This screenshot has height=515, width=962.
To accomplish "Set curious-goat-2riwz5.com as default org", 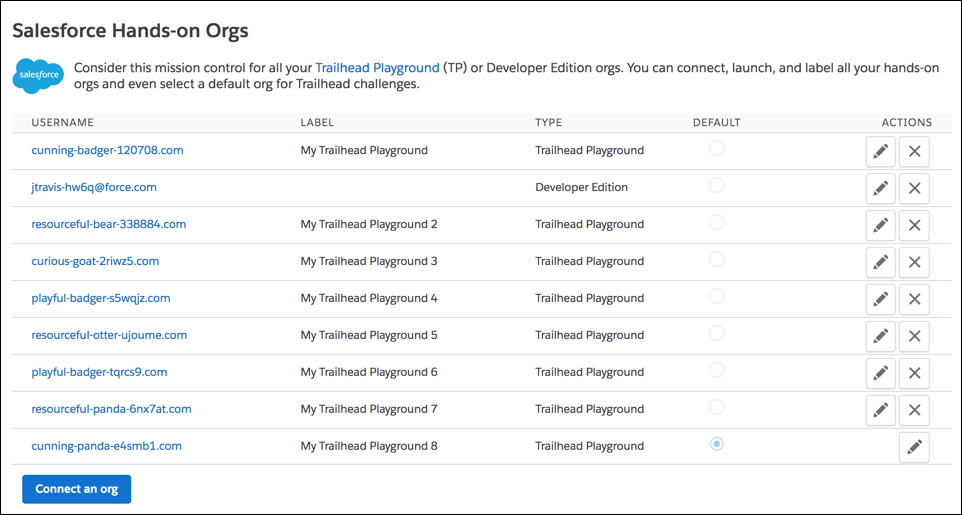I will pos(717,258).
